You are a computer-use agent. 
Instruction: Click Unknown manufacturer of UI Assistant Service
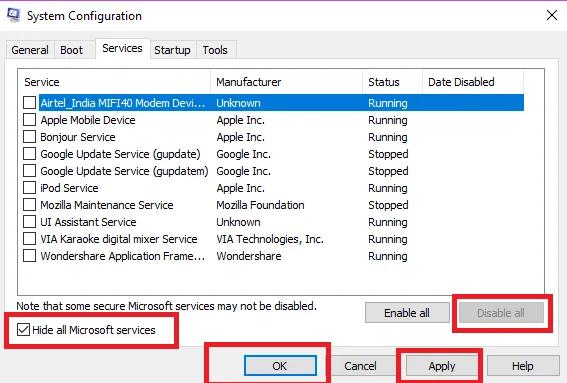point(238,222)
